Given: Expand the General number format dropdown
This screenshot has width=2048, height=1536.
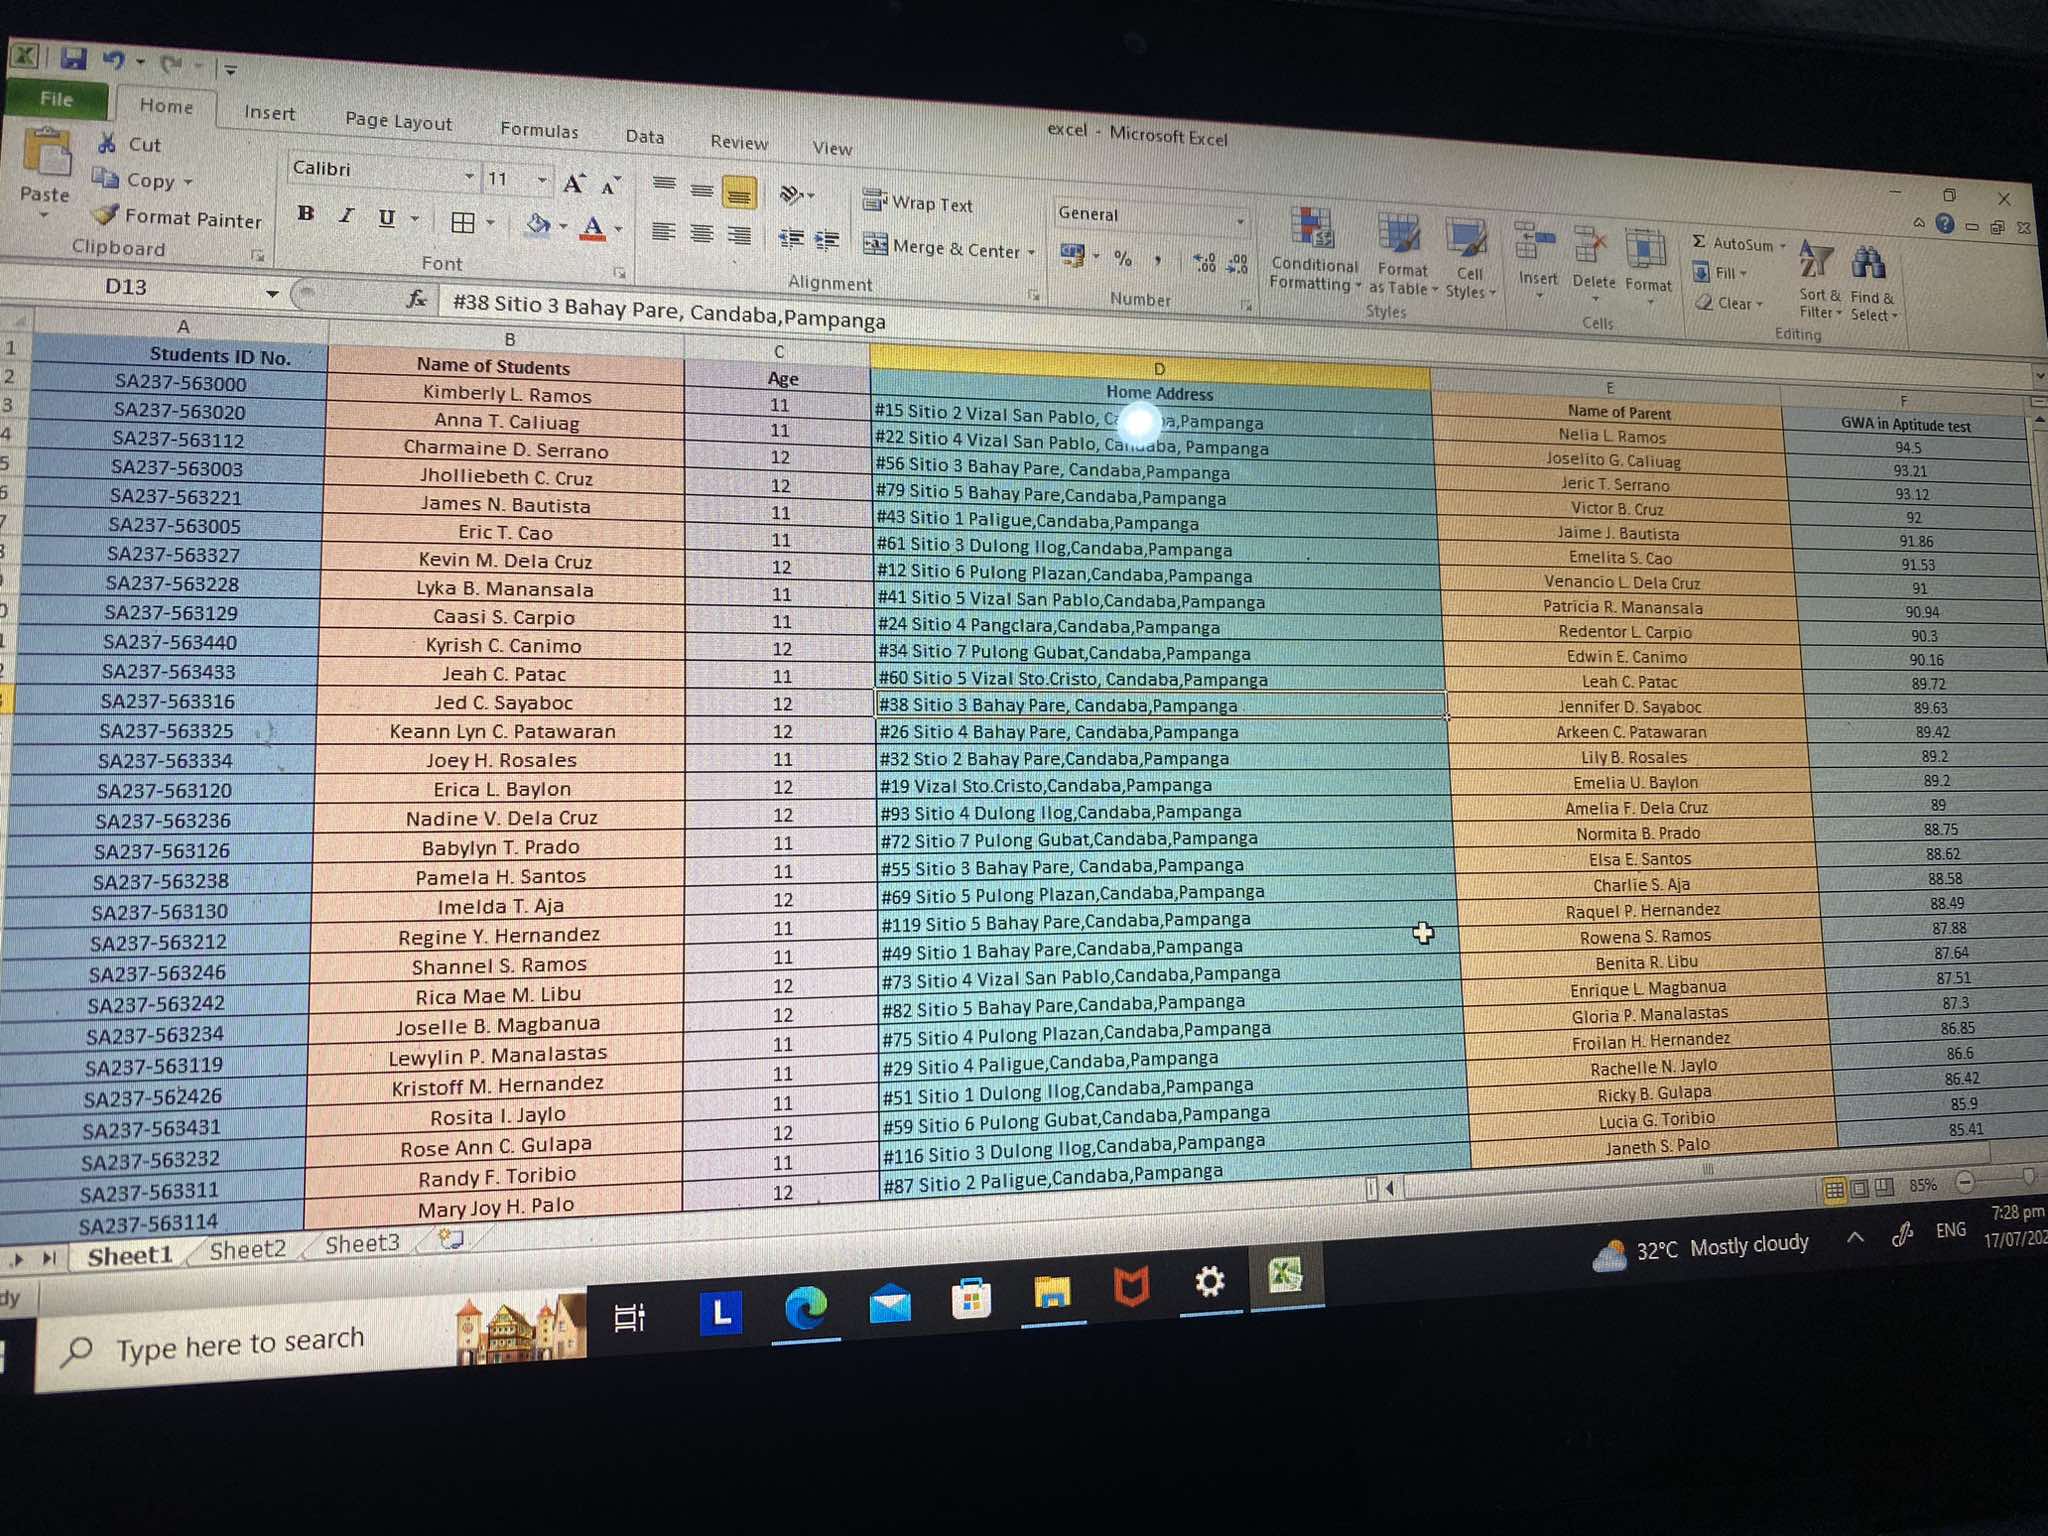Looking at the screenshot, I should click(1239, 221).
